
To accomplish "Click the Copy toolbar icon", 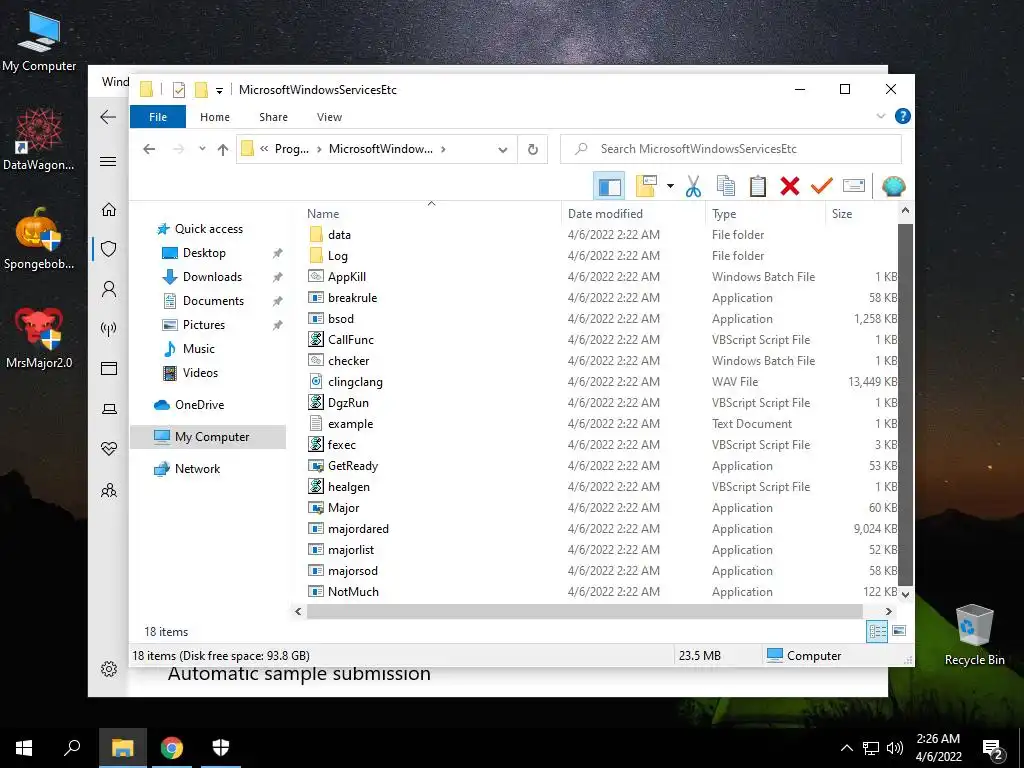I will point(726,186).
